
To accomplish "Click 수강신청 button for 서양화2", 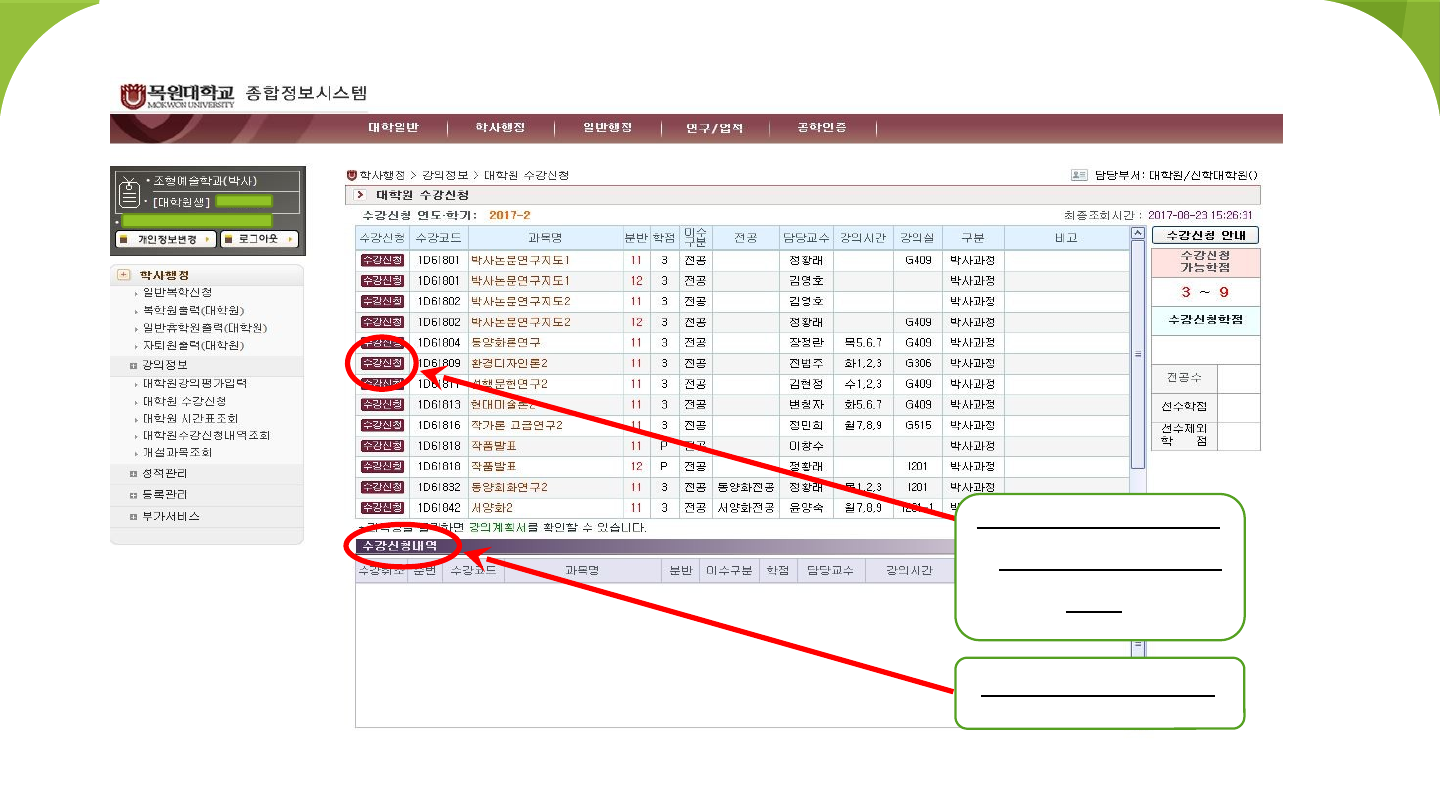I will click(382, 507).
